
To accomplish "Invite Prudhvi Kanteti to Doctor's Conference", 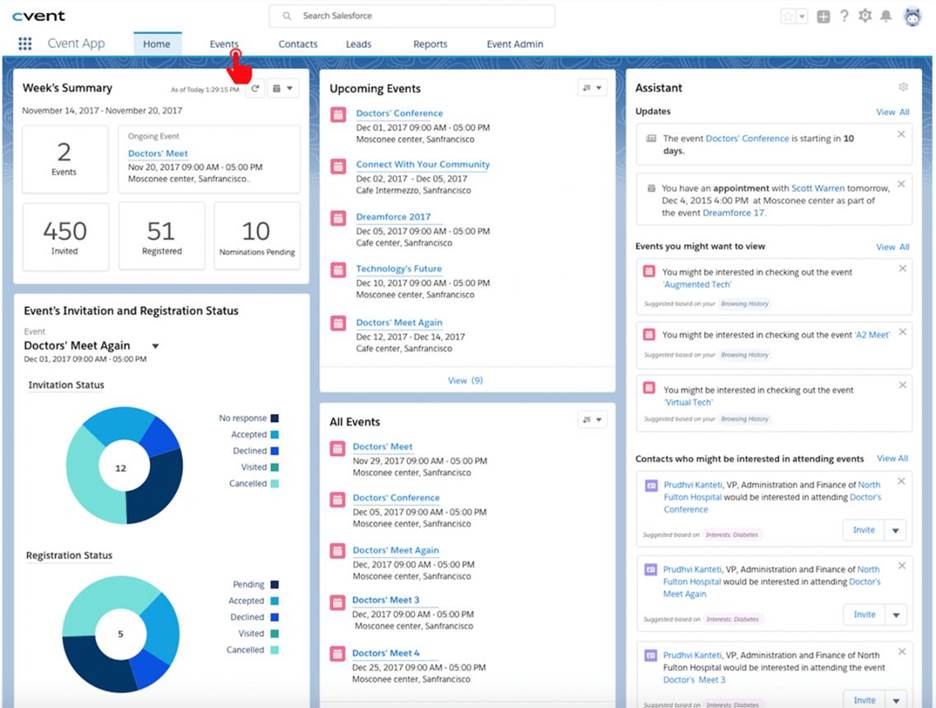I will (864, 530).
